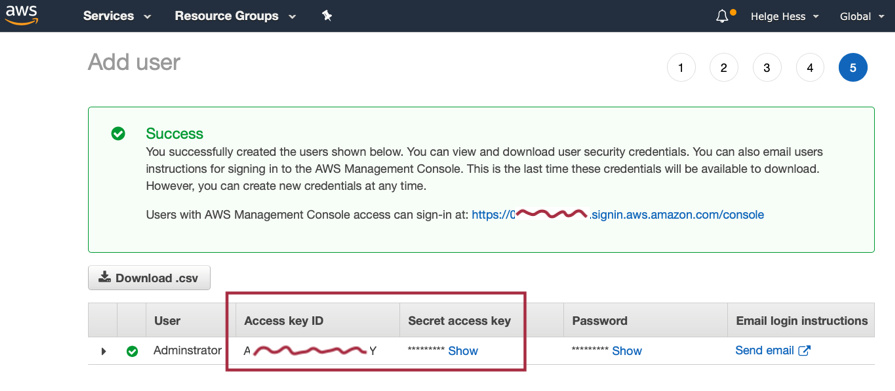Expand the Adminstrator user row triangle
This screenshot has height=391, width=895.
103,351
